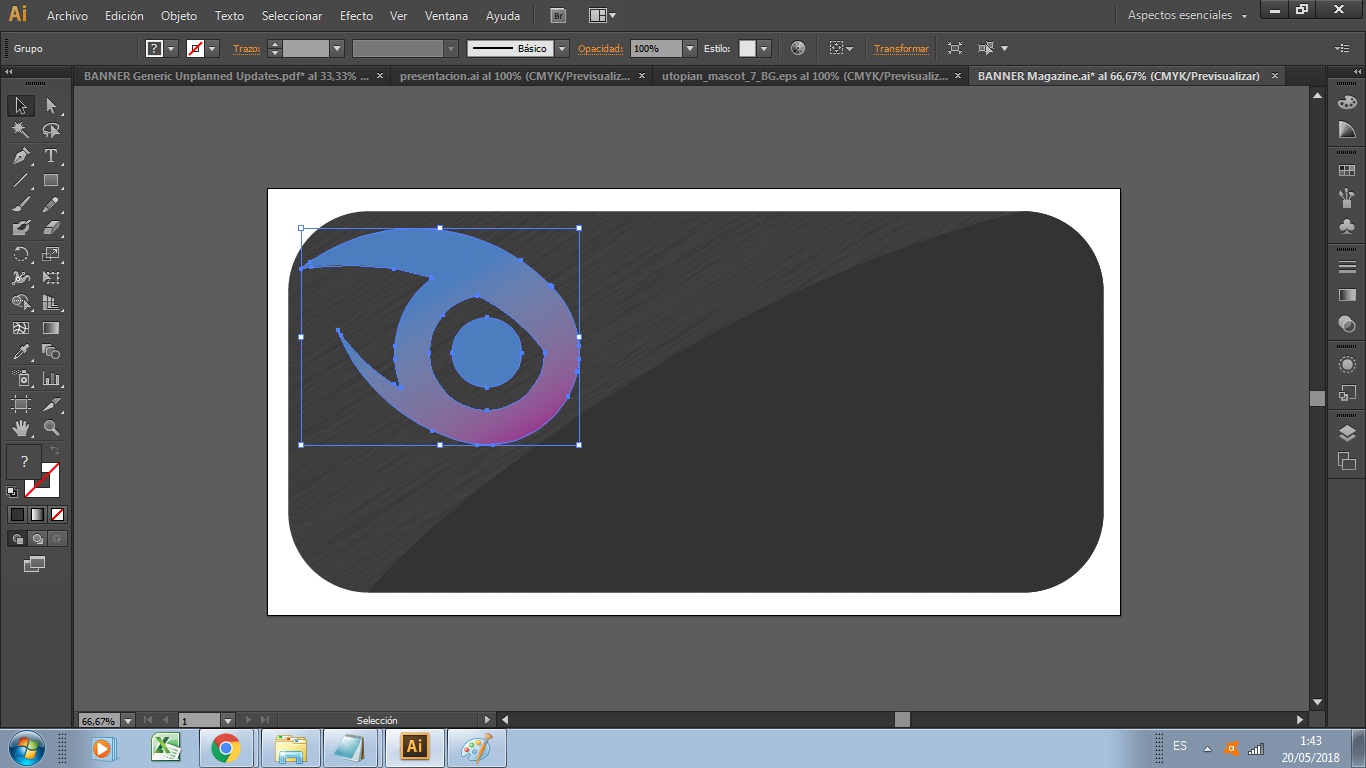Select the Lasso tool

pos(51,131)
